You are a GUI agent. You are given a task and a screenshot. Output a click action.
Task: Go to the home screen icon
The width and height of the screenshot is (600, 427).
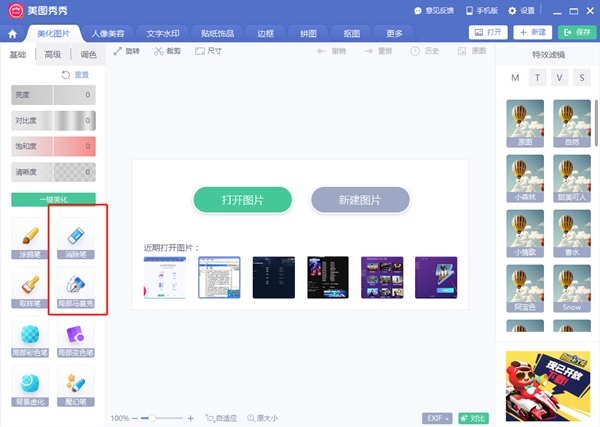pyautogui.click(x=12, y=34)
